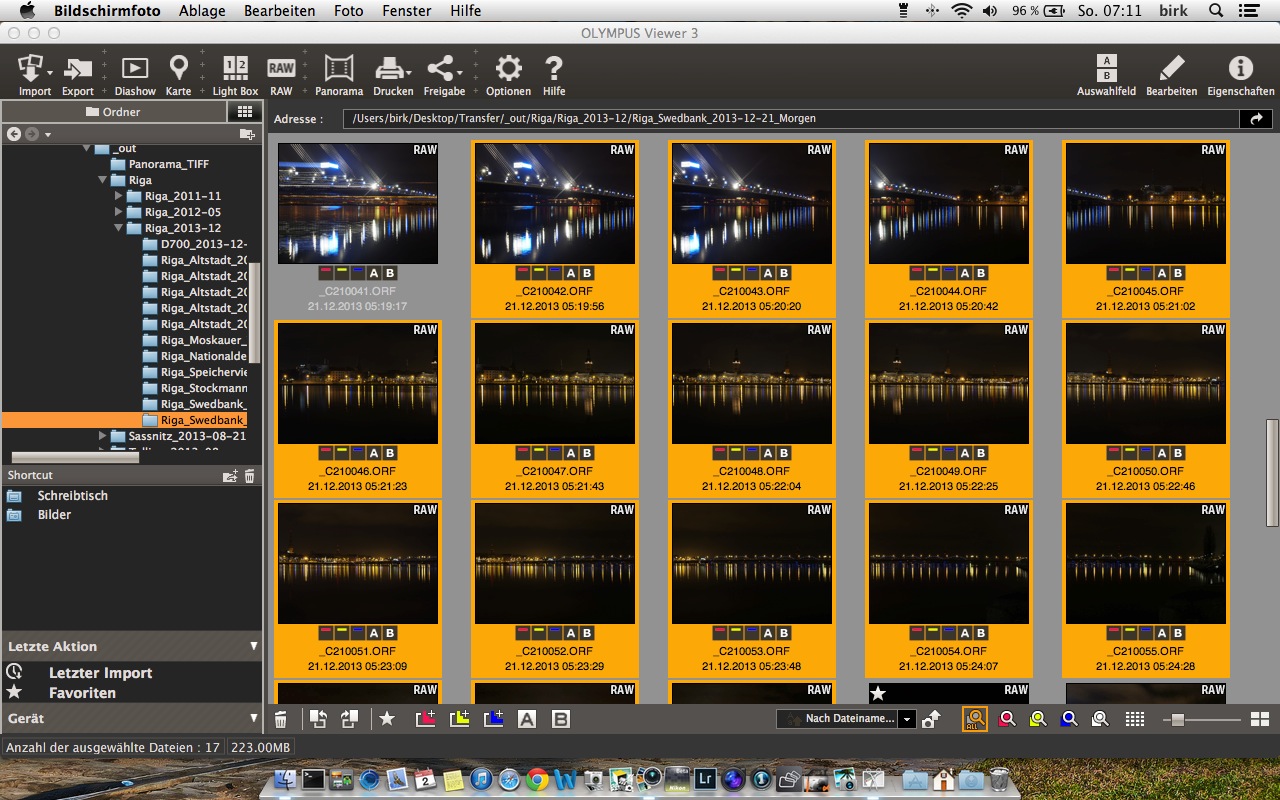Navigate back in folder history
The height and width of the screenshot is (800, 1280).
click(x=14, y=134)
